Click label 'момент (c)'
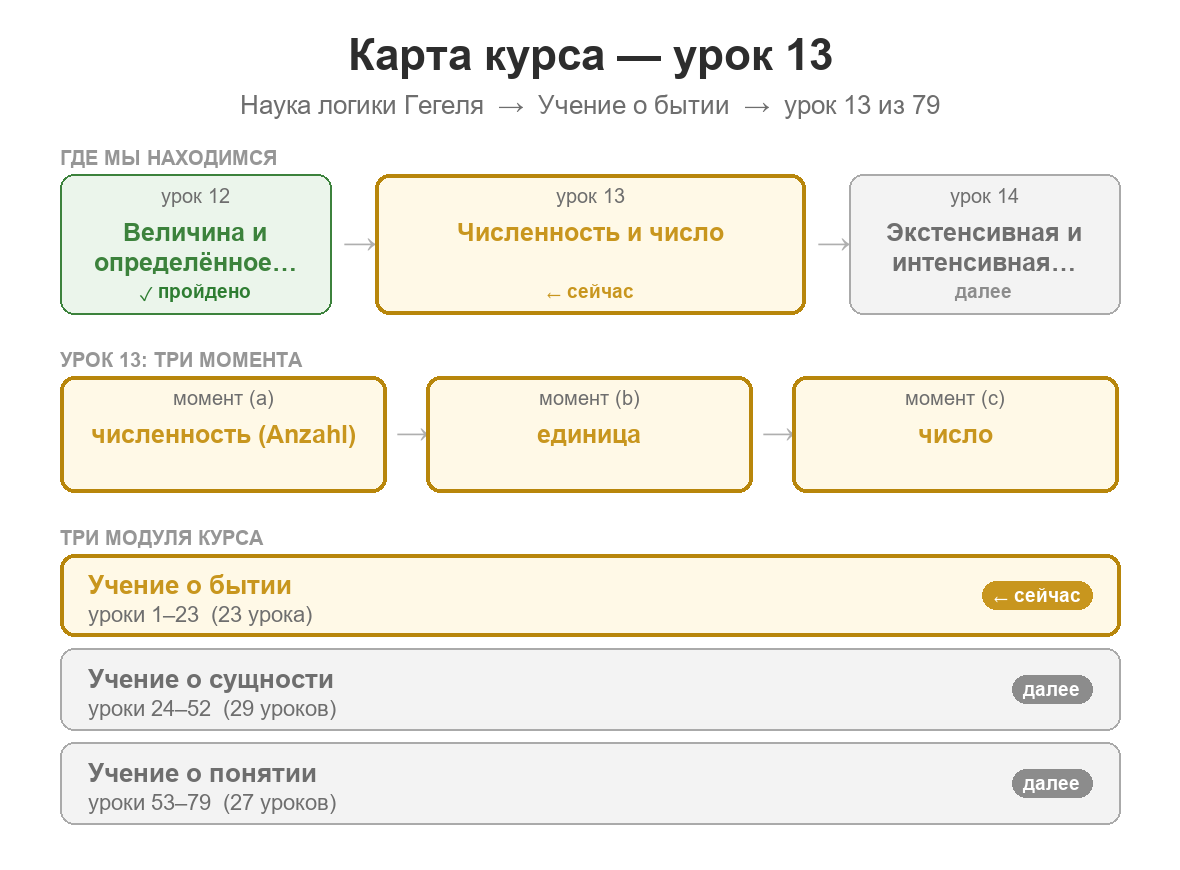This screenshot has width=1180, height=870. click(955, 398)
